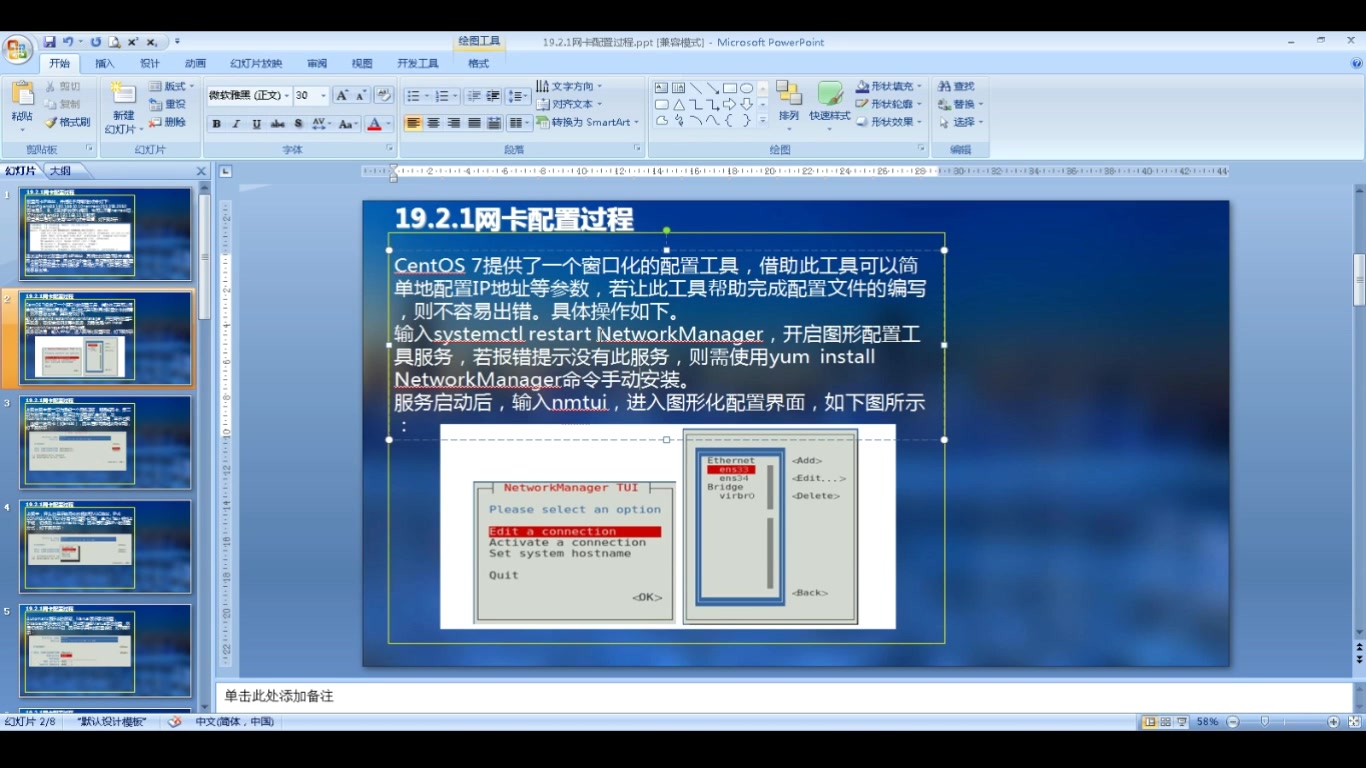Expand Align Text (对齐文本) dropdown
Viewport: 1366px width, 768px height.
tap(569, 104)
